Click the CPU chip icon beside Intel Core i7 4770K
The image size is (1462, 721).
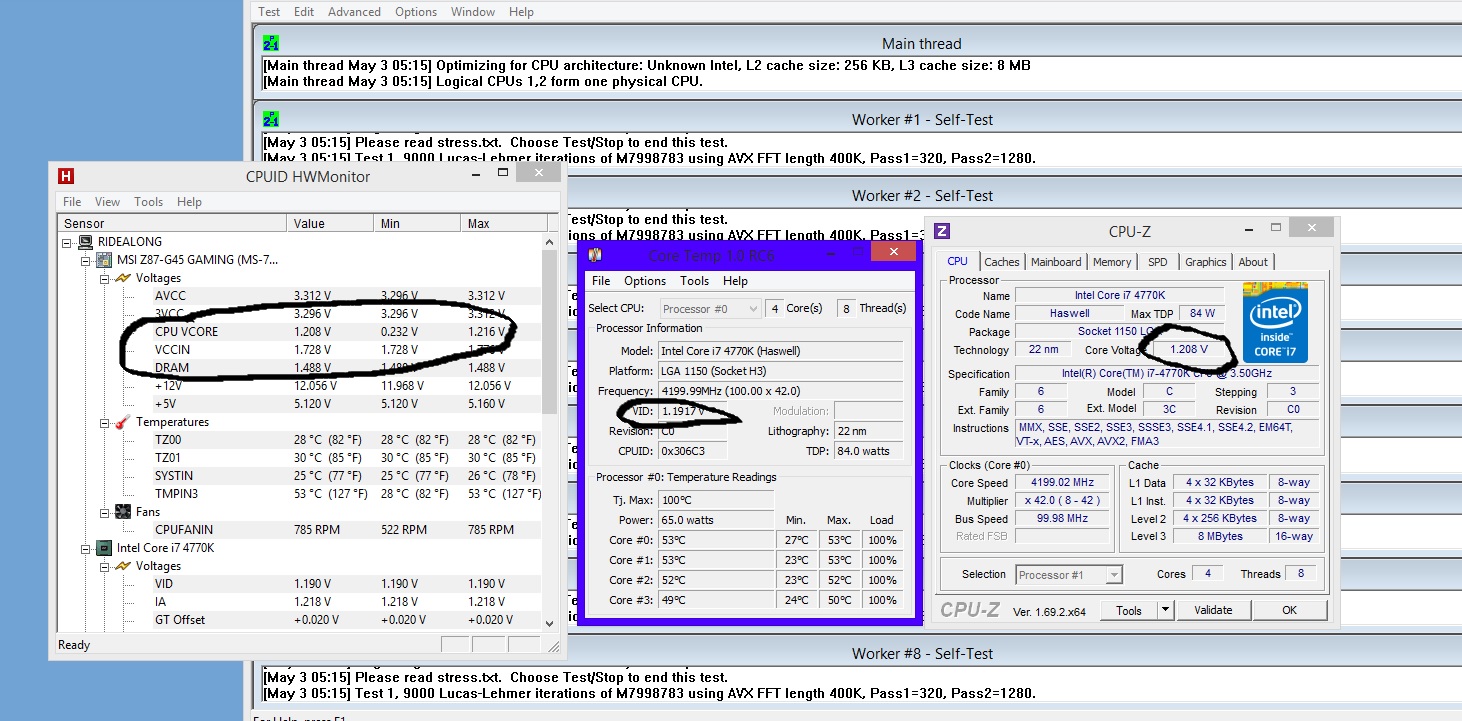(x=103, y=548)
